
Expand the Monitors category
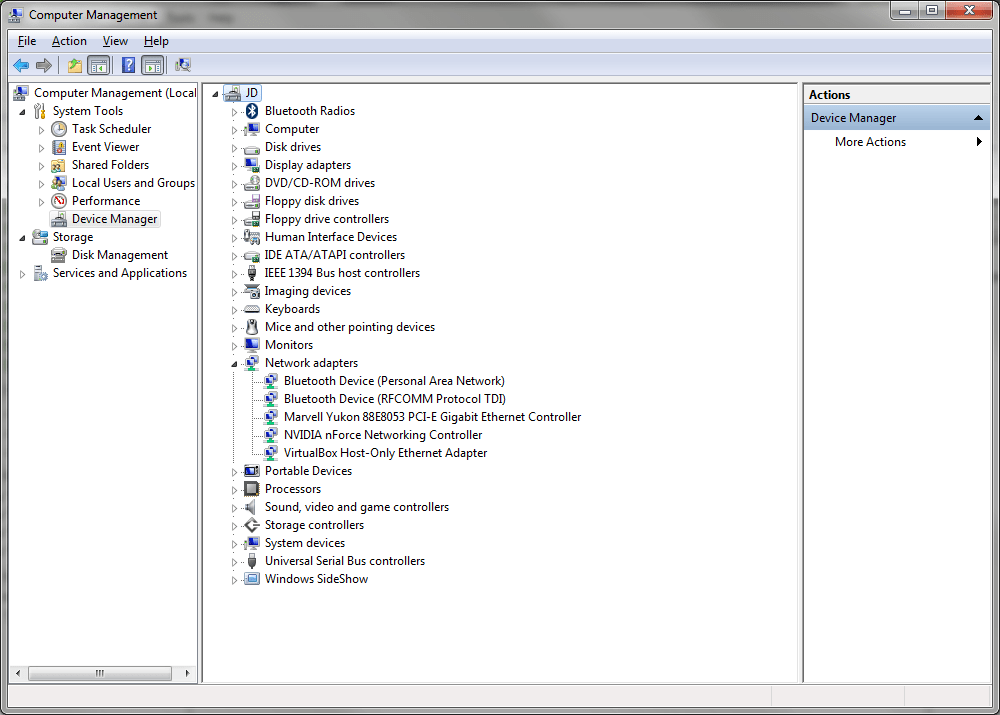point(234,346)
